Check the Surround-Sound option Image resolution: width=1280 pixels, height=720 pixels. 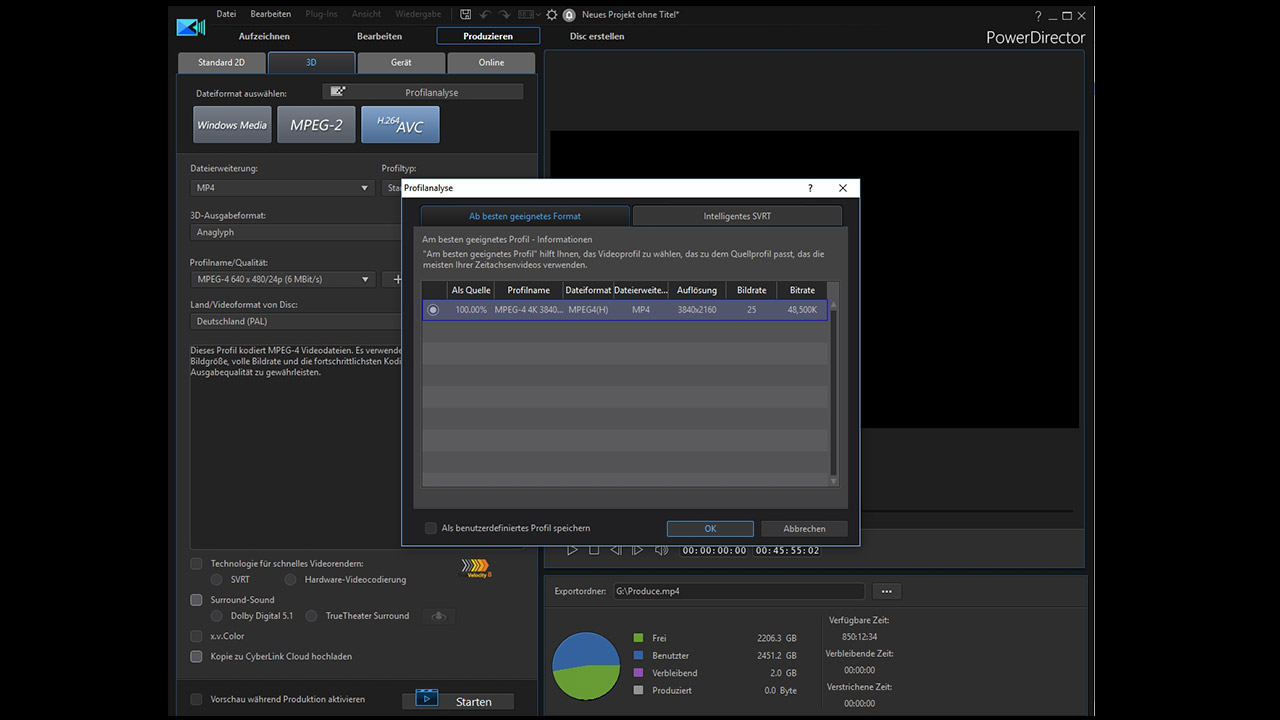coord(196,600)
